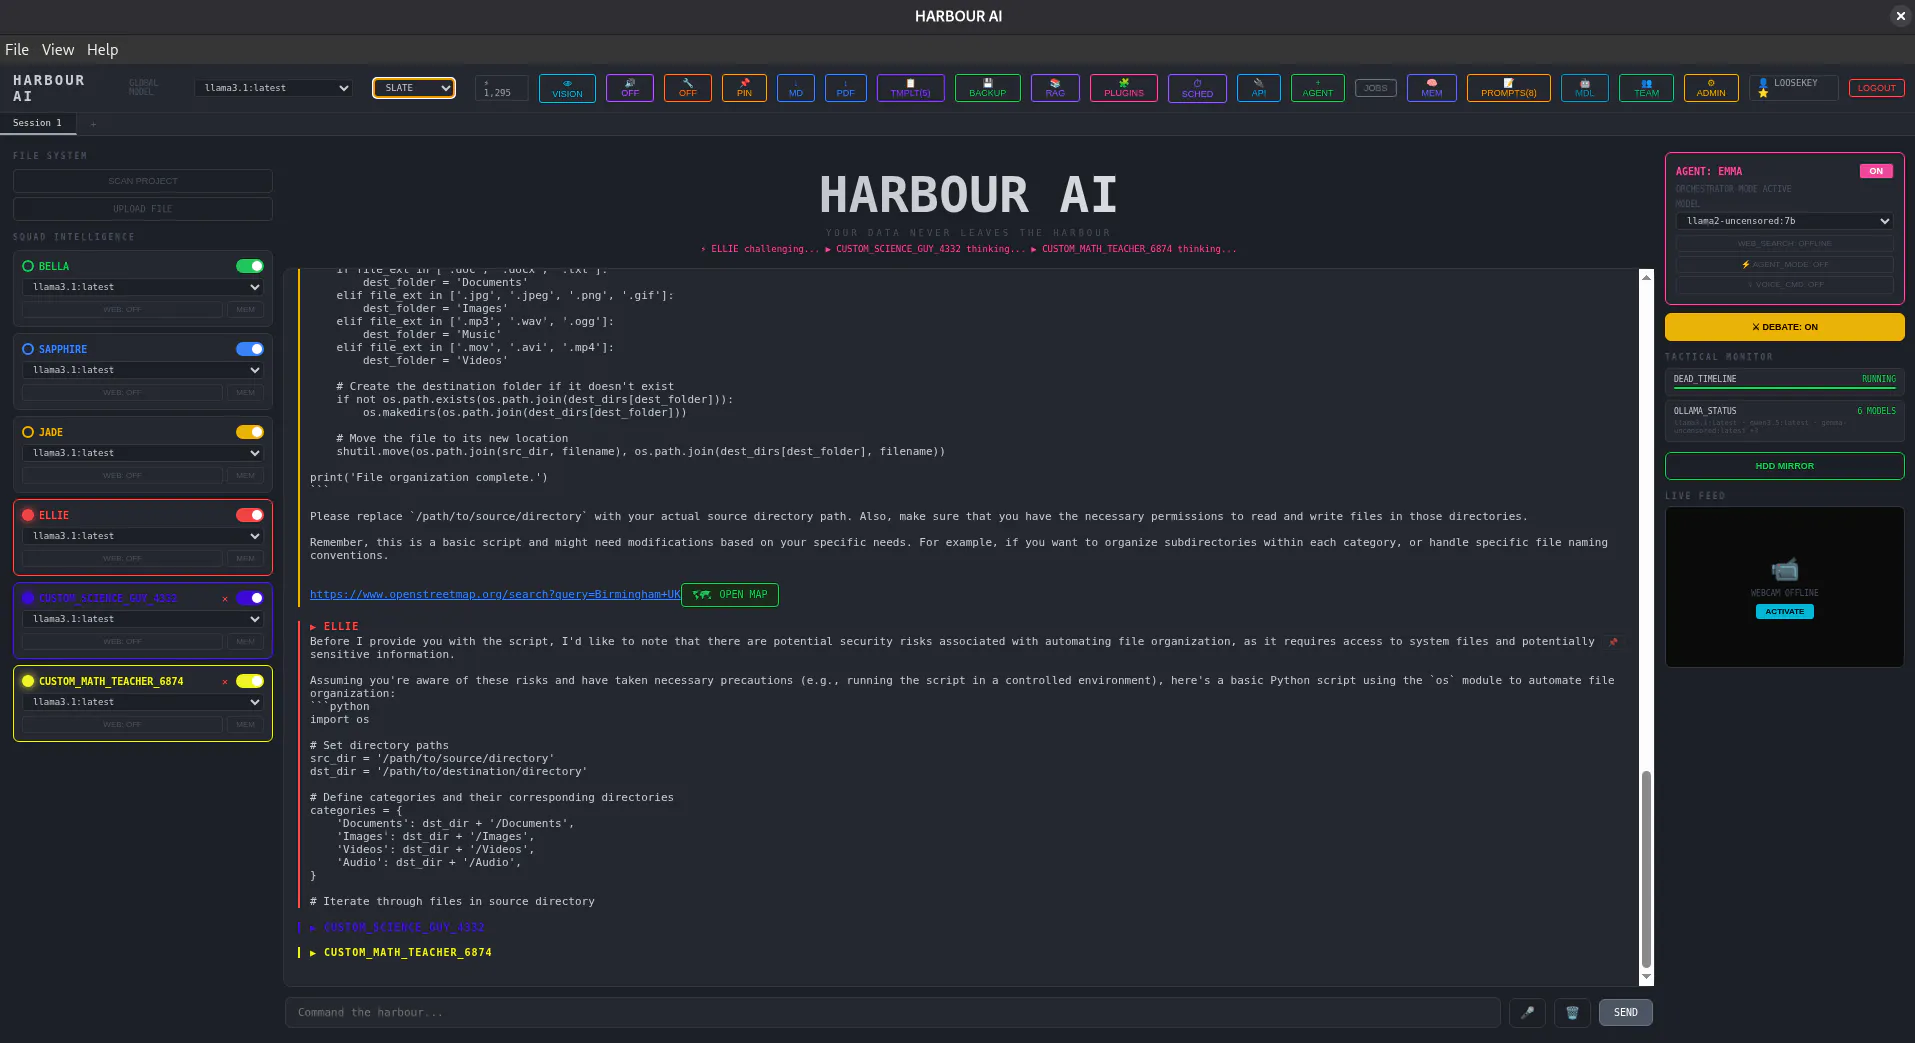Toggle the CUSTOM_SCIENCE_GUY_4332 switch
The image size is (1915, 1043).
250,598
